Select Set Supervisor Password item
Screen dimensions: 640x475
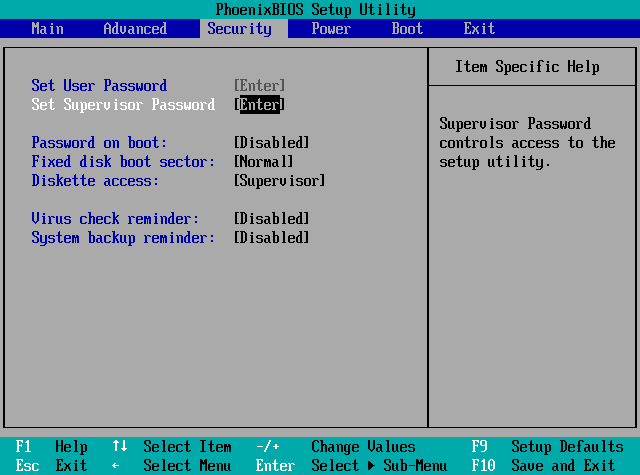[x=123, y=105]
